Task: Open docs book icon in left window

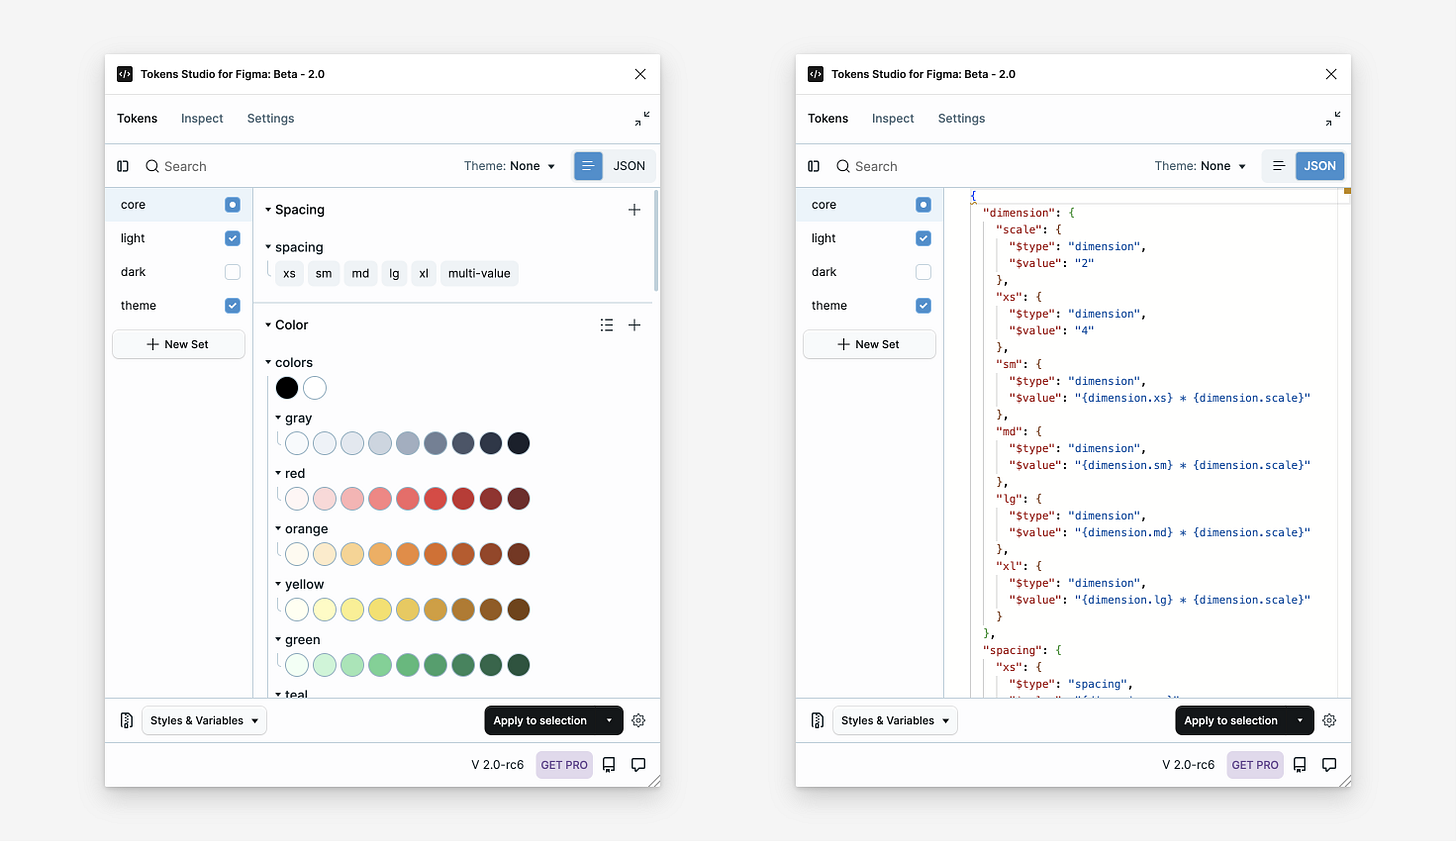Action: [x=609, y=765]
